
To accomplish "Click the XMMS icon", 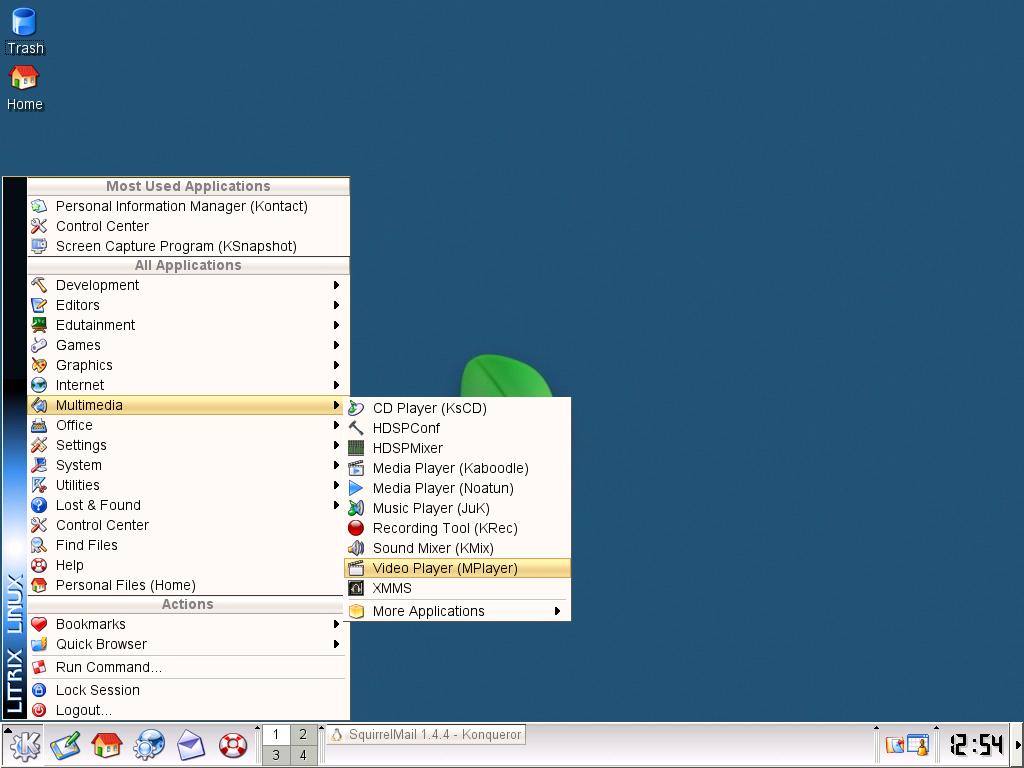I will coord(356,588).
